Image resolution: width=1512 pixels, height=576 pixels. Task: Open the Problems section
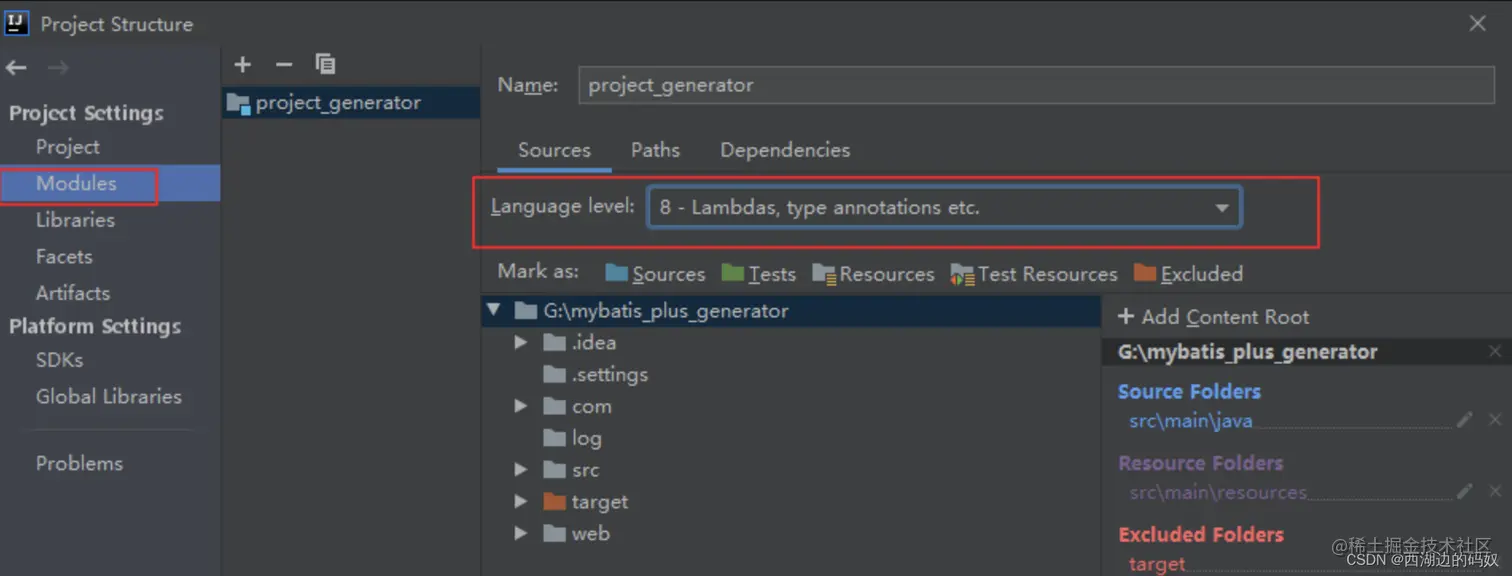point(79,464)
